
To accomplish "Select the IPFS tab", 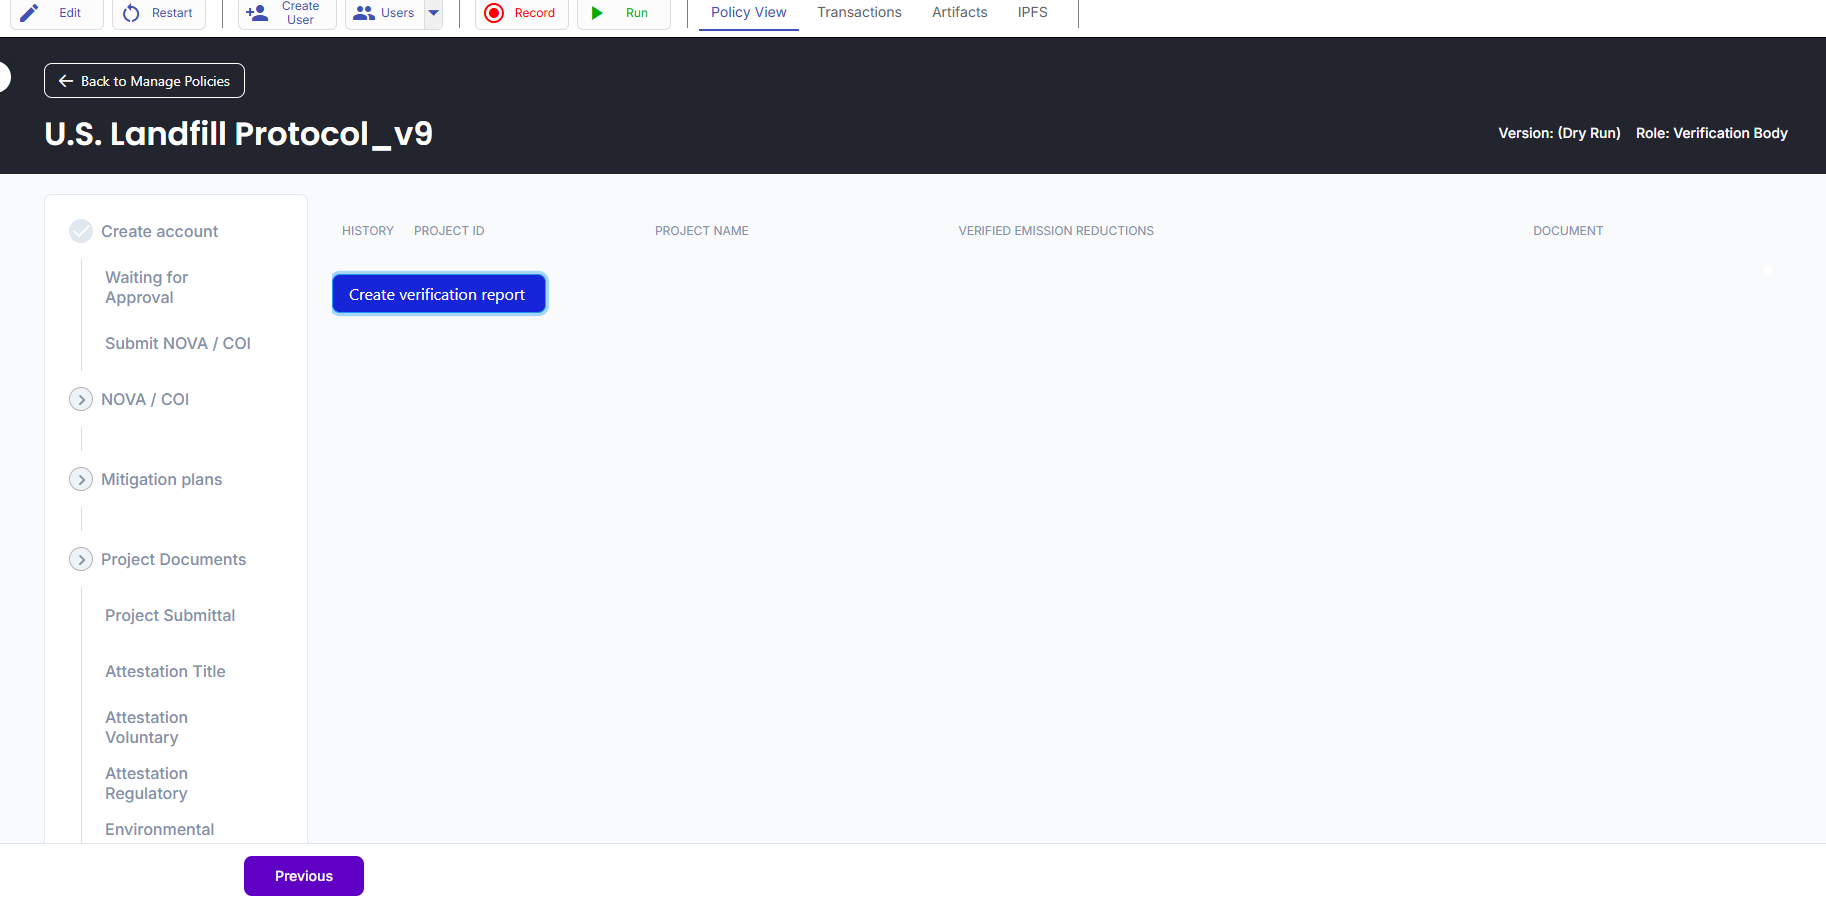I will [1032, 13].
